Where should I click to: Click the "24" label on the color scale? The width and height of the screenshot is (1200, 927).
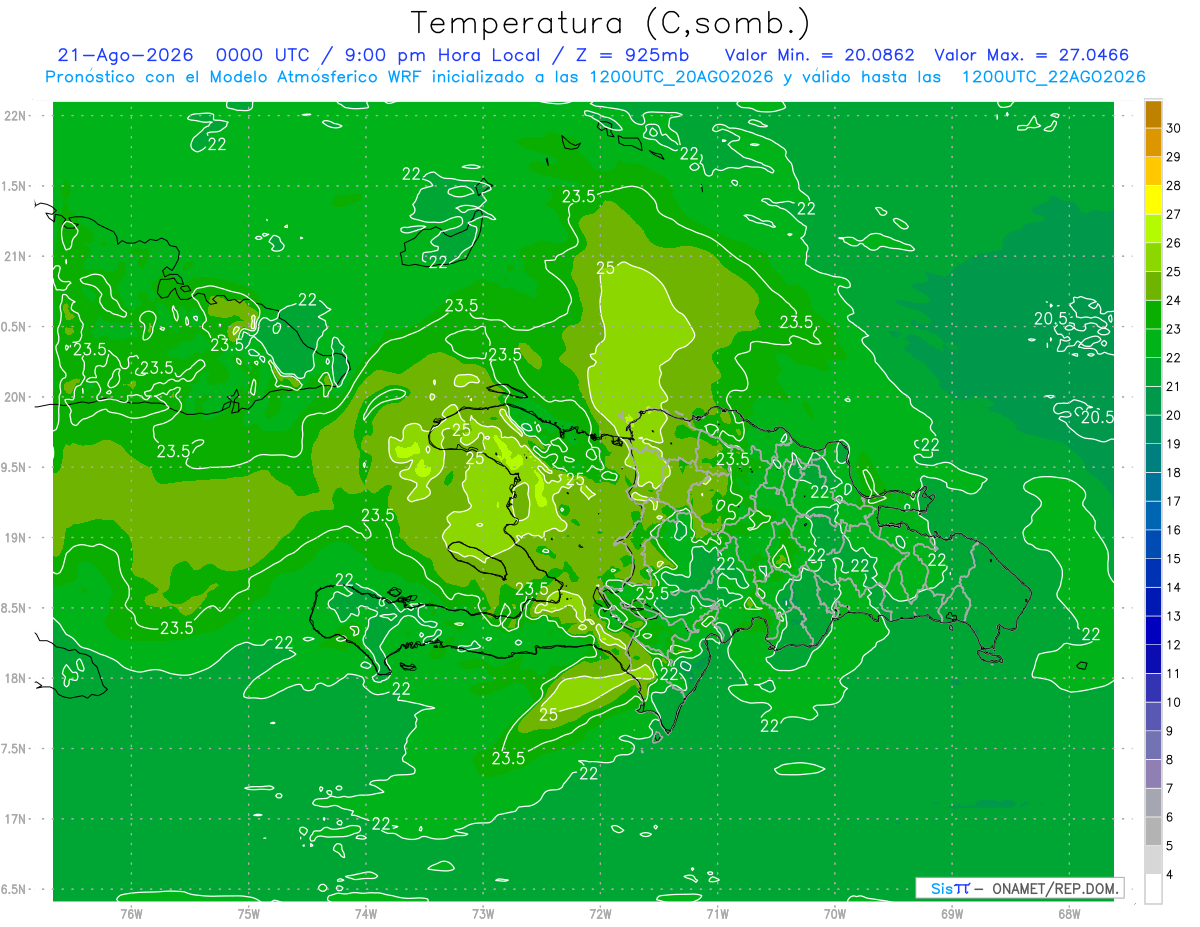(x=1174, y=300)
